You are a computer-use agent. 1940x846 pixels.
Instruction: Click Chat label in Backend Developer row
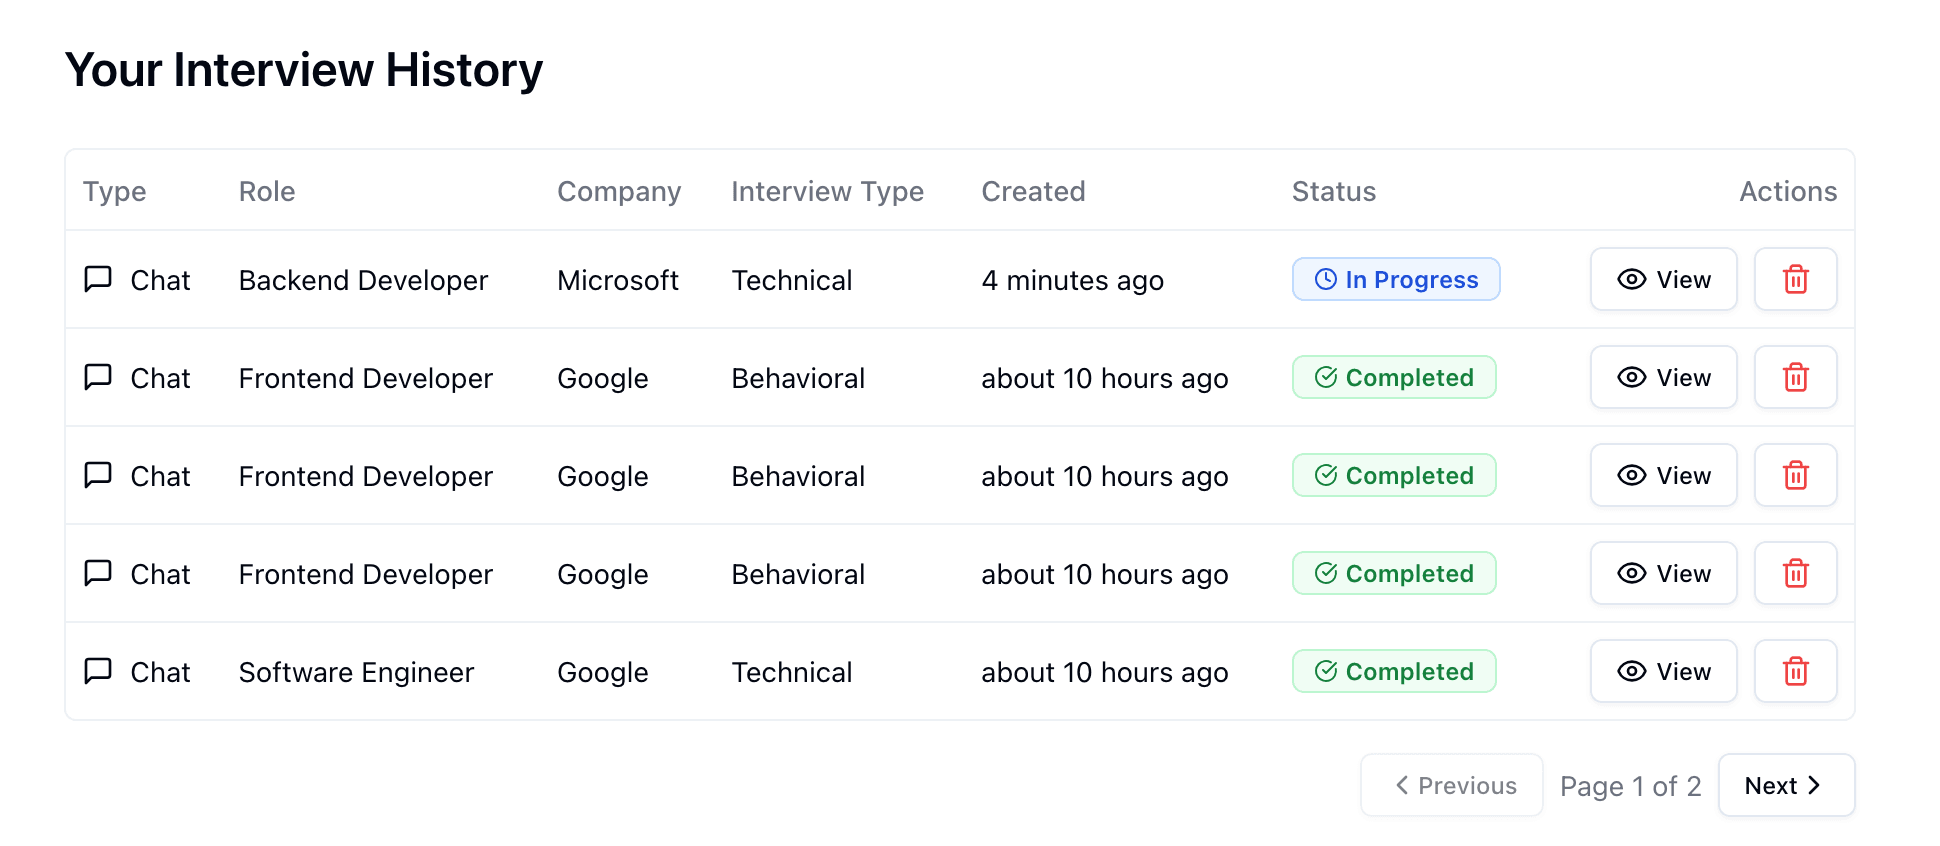tap(160, 280)
